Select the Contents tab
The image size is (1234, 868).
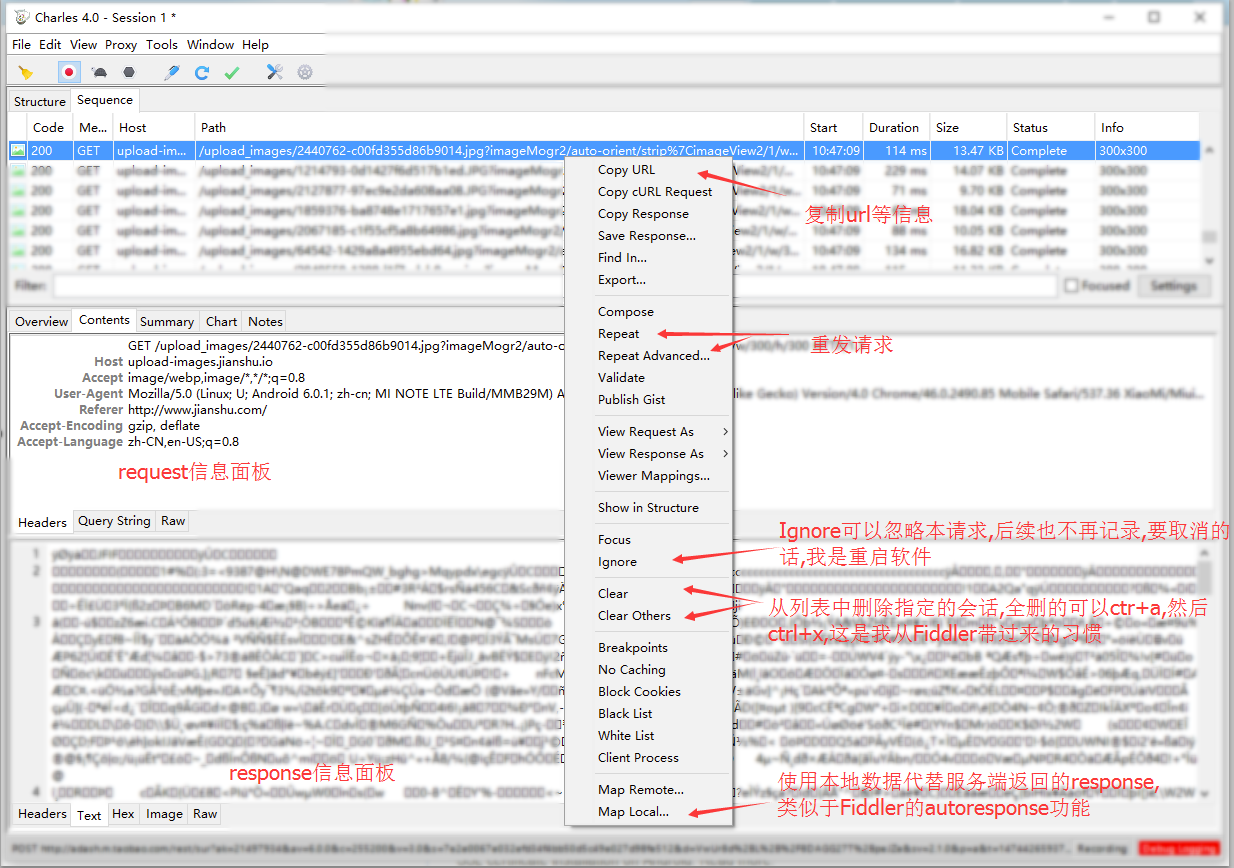(x=105, y=320)
